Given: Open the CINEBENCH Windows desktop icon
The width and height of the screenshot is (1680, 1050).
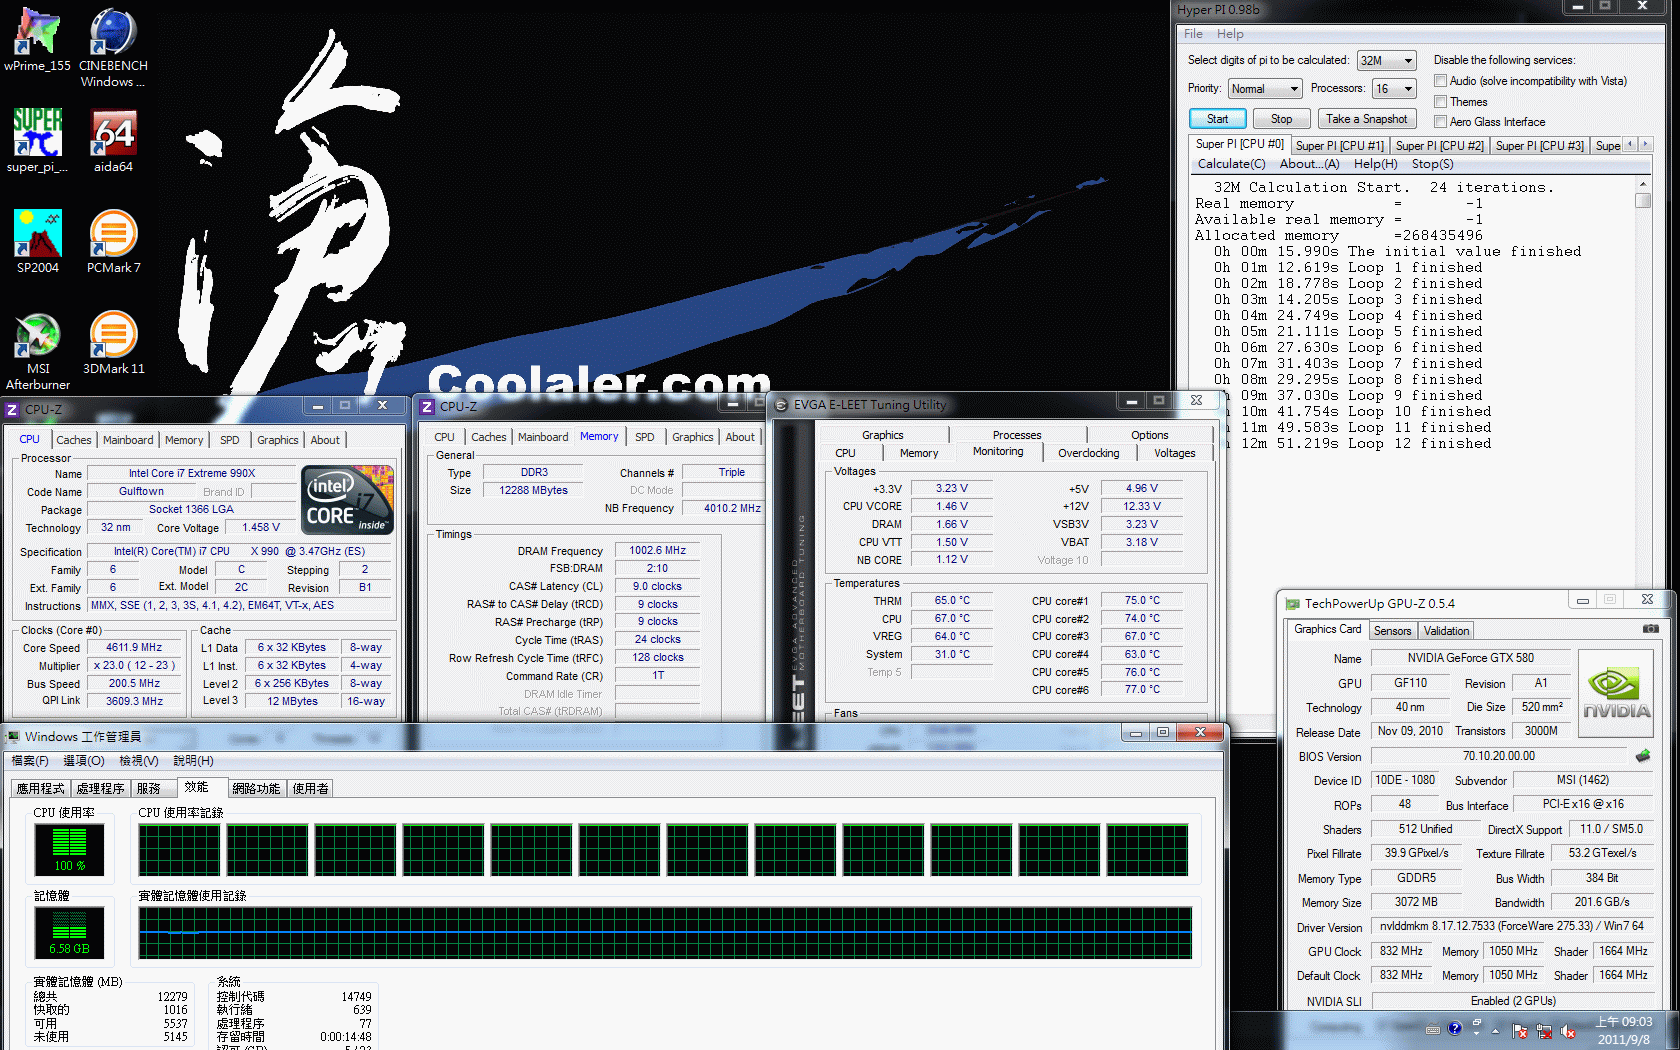Looking at the screenshot, I should coord(113,48).
